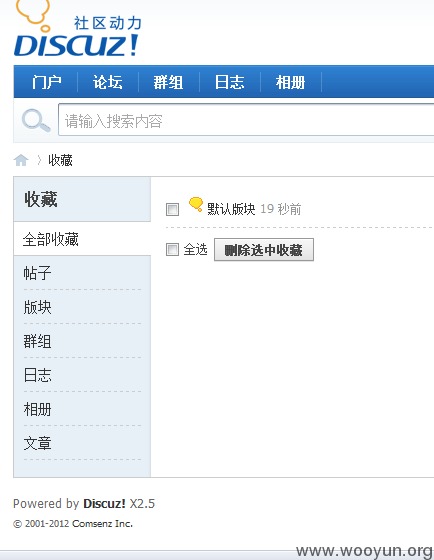Screen dimensions: 434x560
Task: Open the 群组 navigation tab
Action: [168, 82]
